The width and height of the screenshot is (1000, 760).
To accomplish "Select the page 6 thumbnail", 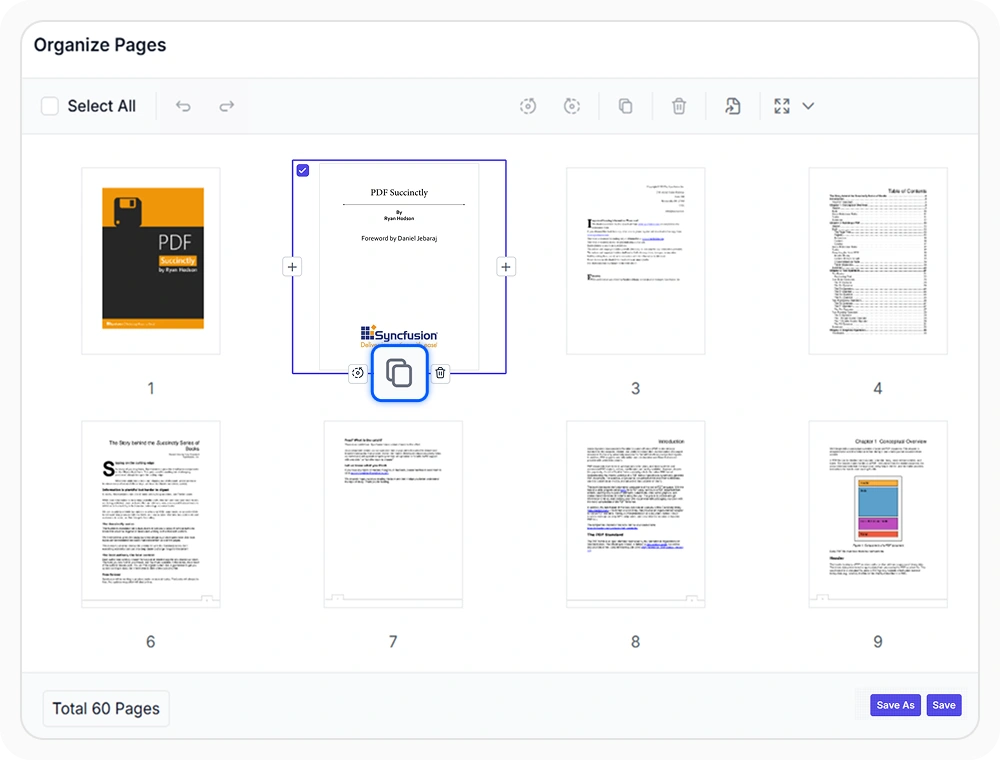I will click(151, 514).
